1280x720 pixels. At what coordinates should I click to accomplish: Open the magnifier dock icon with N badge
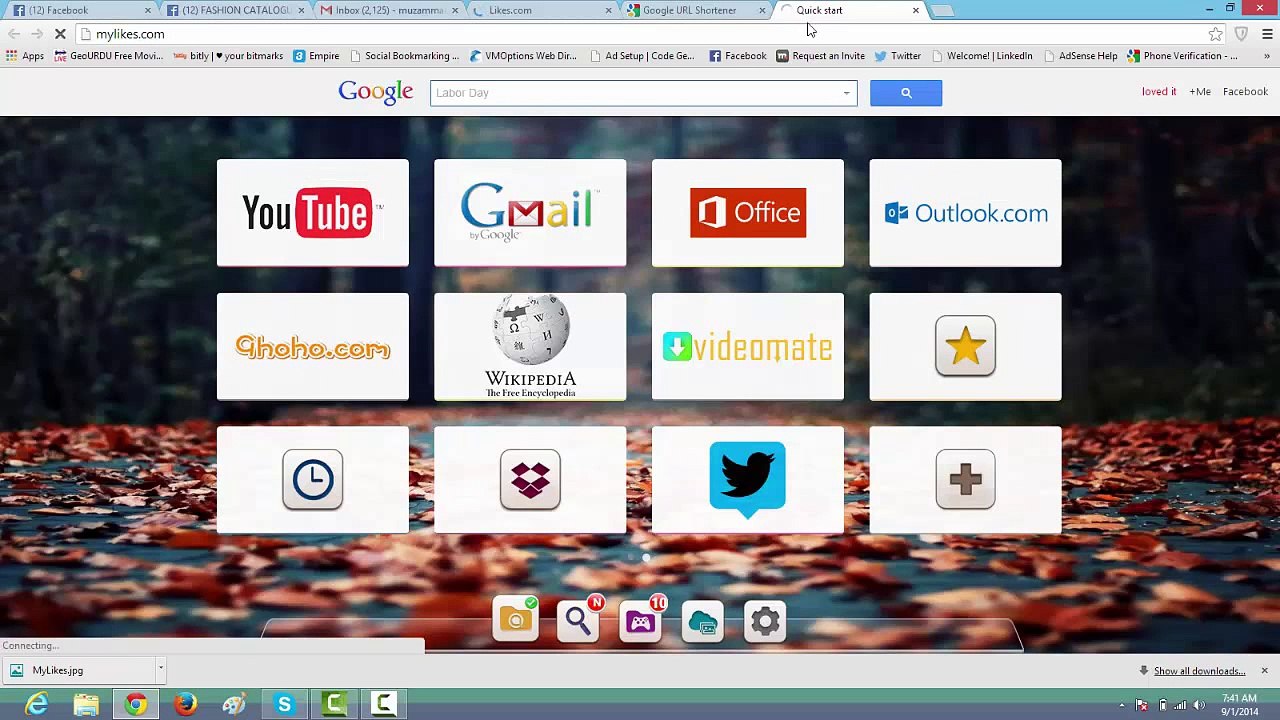click(x=578, y=621)
